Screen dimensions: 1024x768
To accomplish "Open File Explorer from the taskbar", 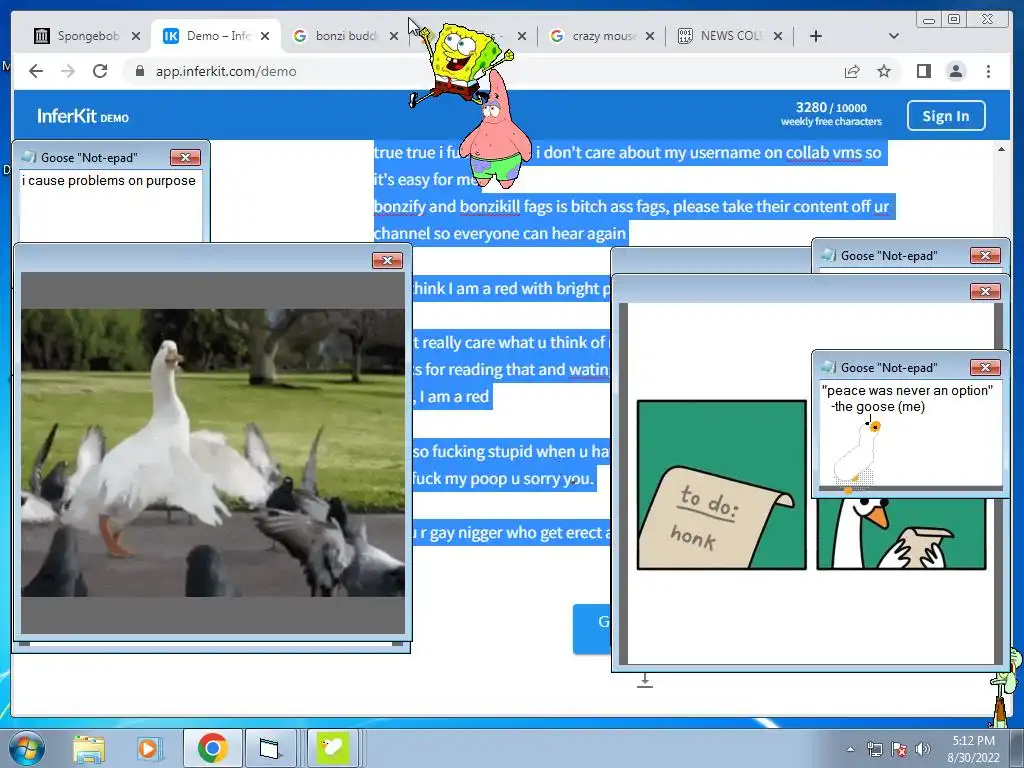I will point(89,748).
